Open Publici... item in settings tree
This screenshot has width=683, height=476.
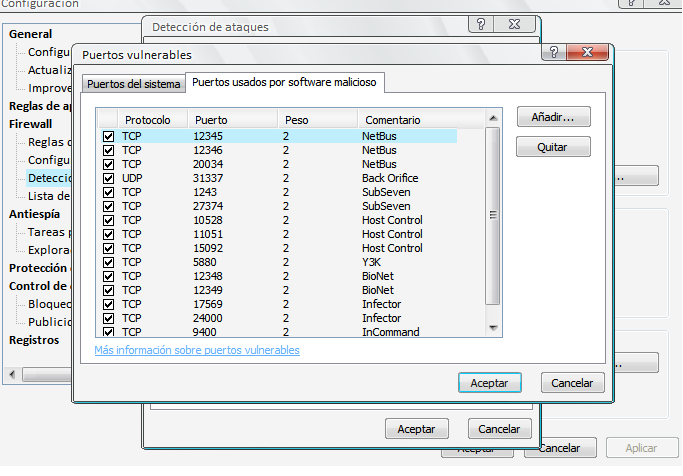49,322
